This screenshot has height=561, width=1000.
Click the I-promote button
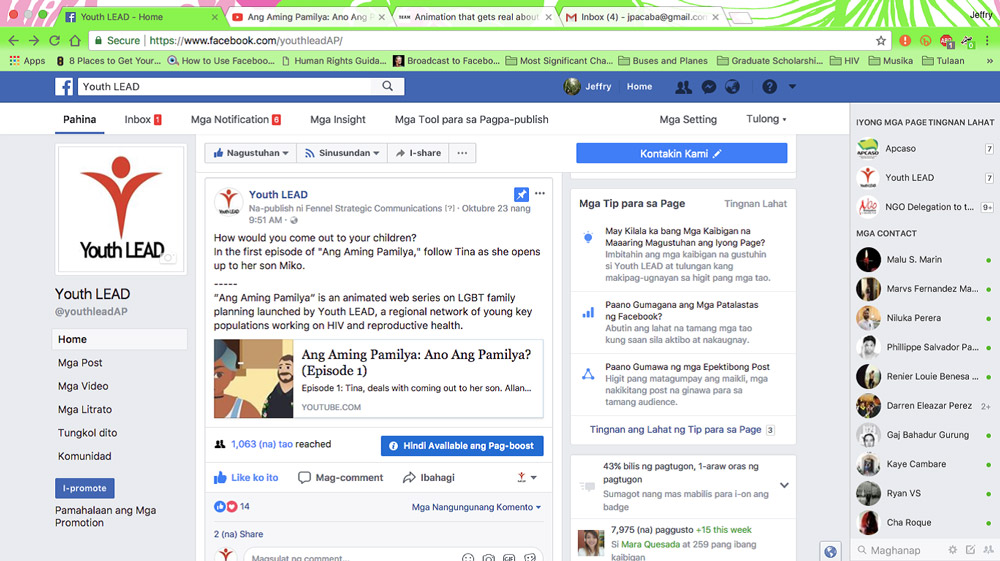(x=85, y=488)
